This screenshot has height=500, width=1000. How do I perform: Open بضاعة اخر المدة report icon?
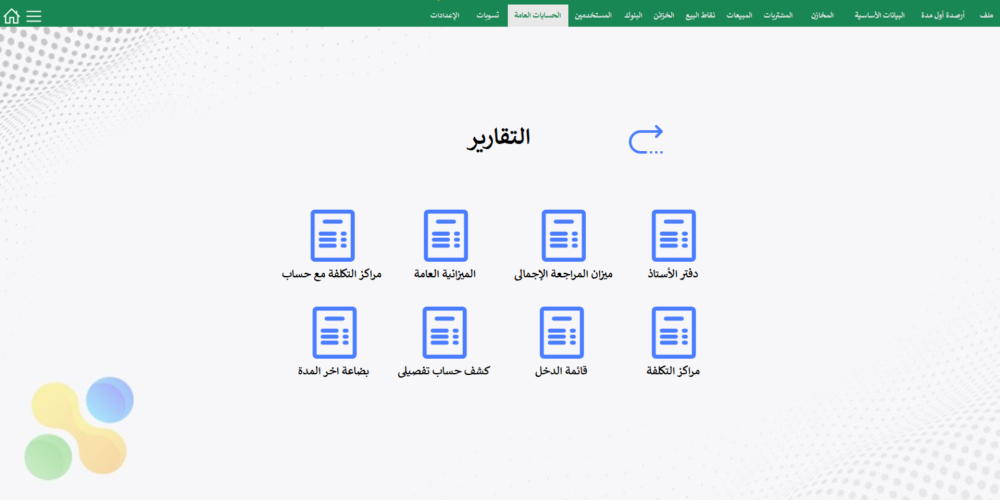(333, 333)
